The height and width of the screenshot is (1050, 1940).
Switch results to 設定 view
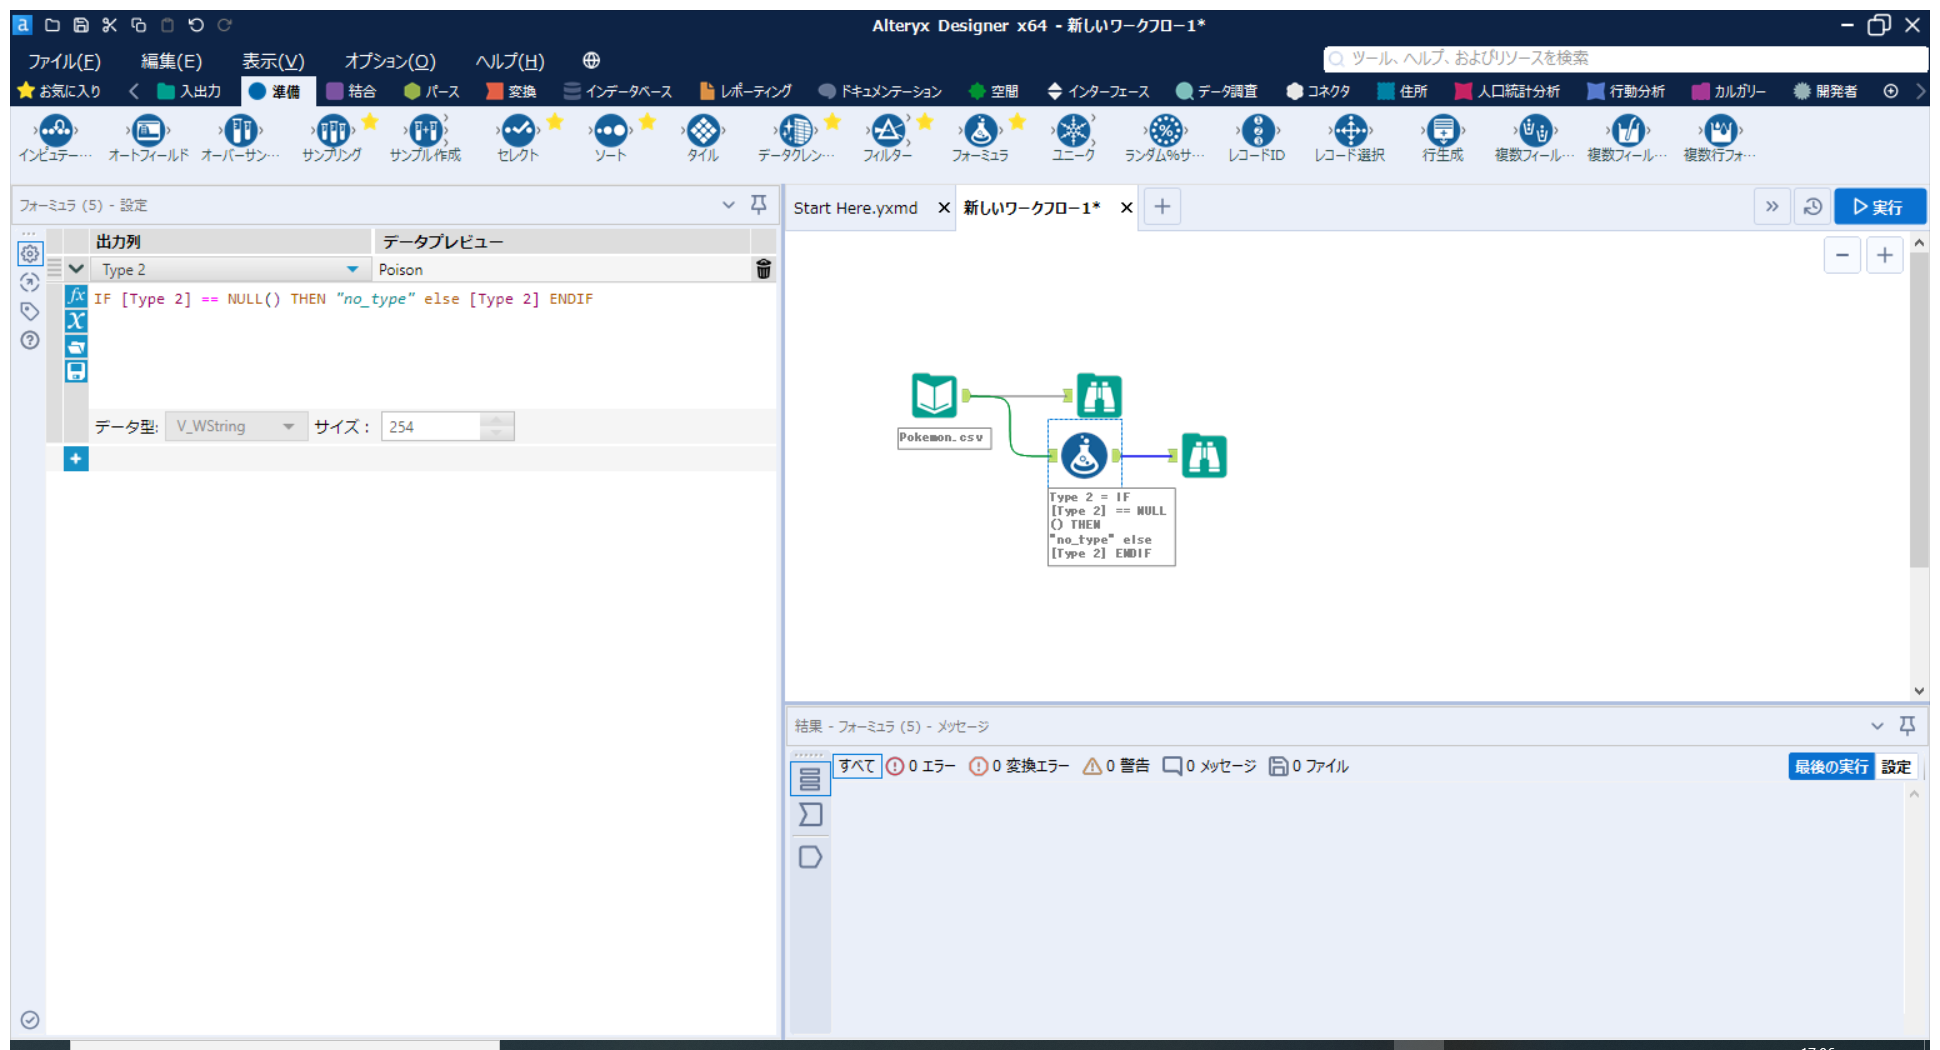point(1896,767)
